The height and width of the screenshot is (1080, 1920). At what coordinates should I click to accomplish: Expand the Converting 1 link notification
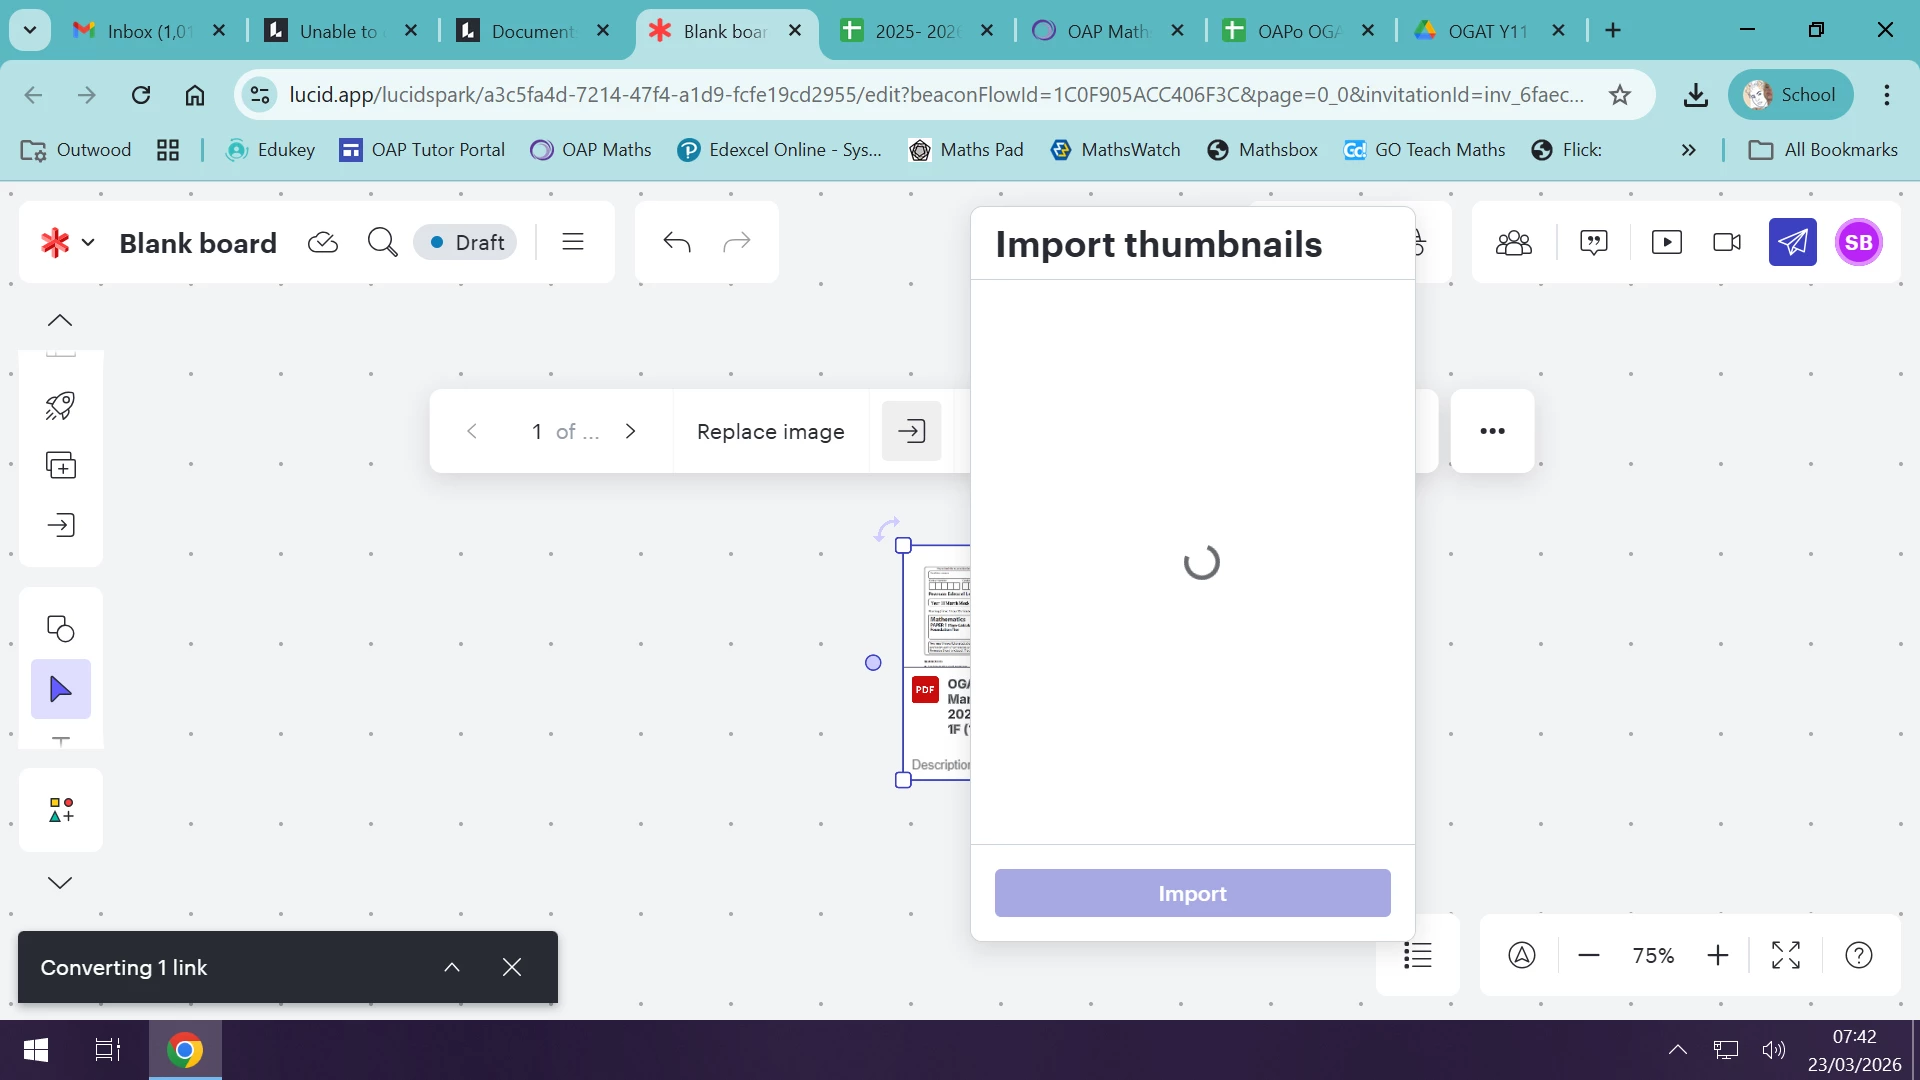tap(452, 967)
